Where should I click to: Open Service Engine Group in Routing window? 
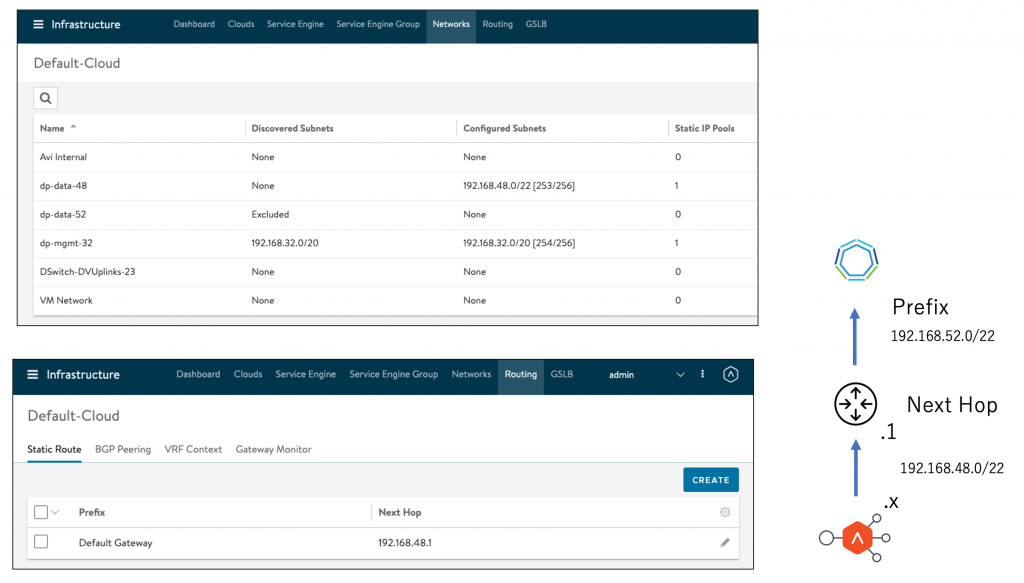tap(394, 374)
